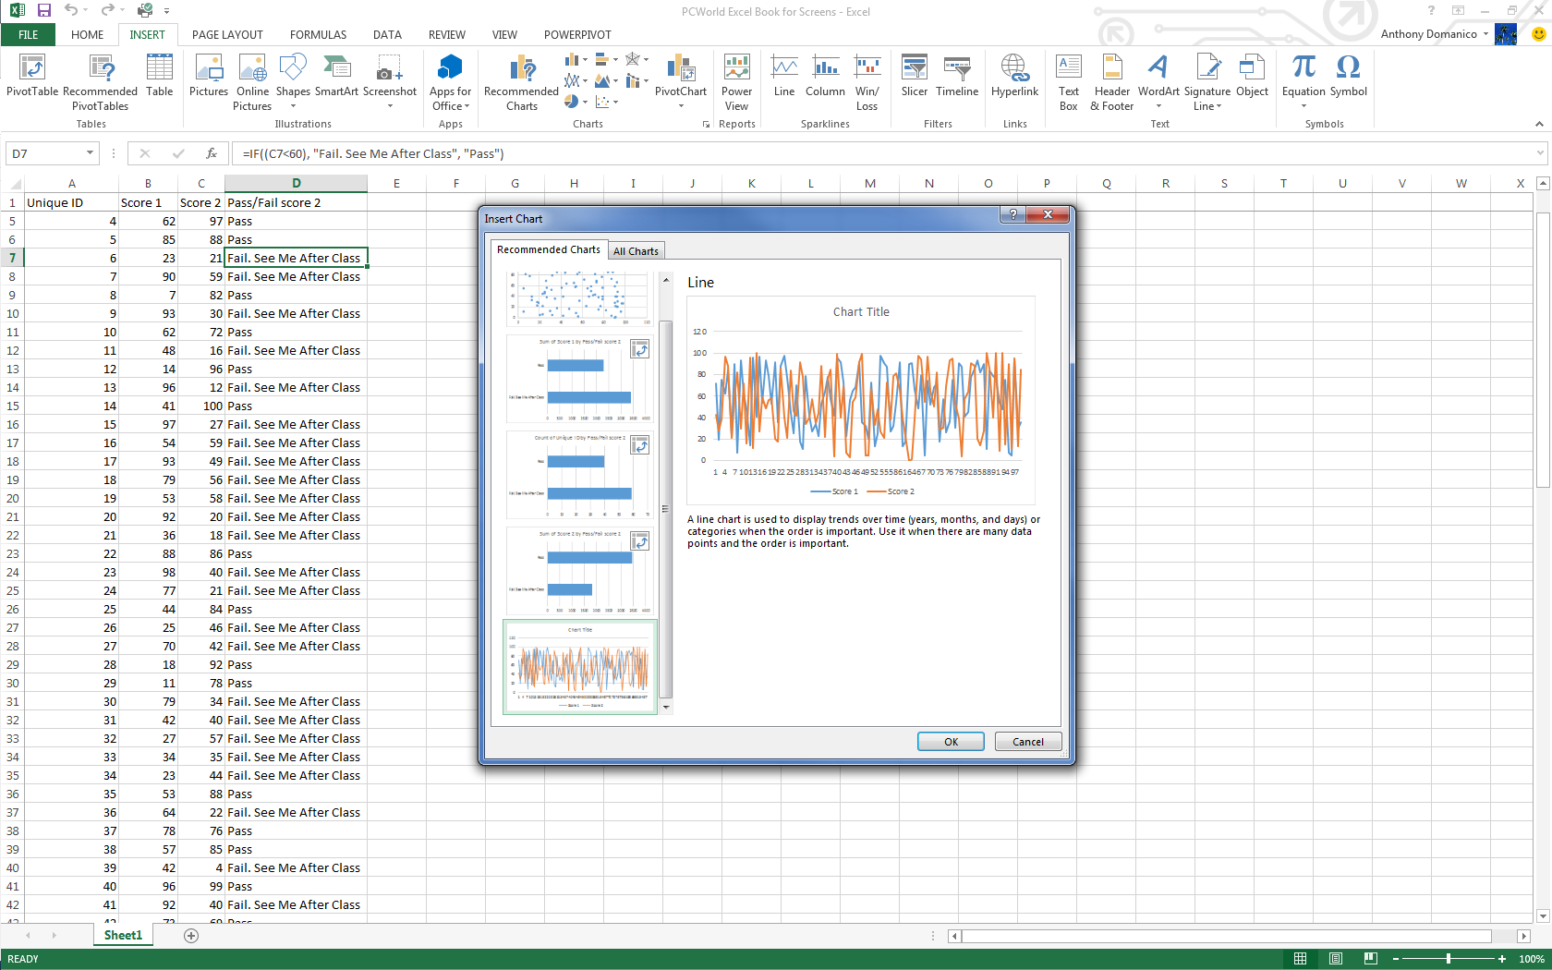Confirm chart insertion with OK
The height and width of the screenshot is (970, 1552).
pos(949,741)
